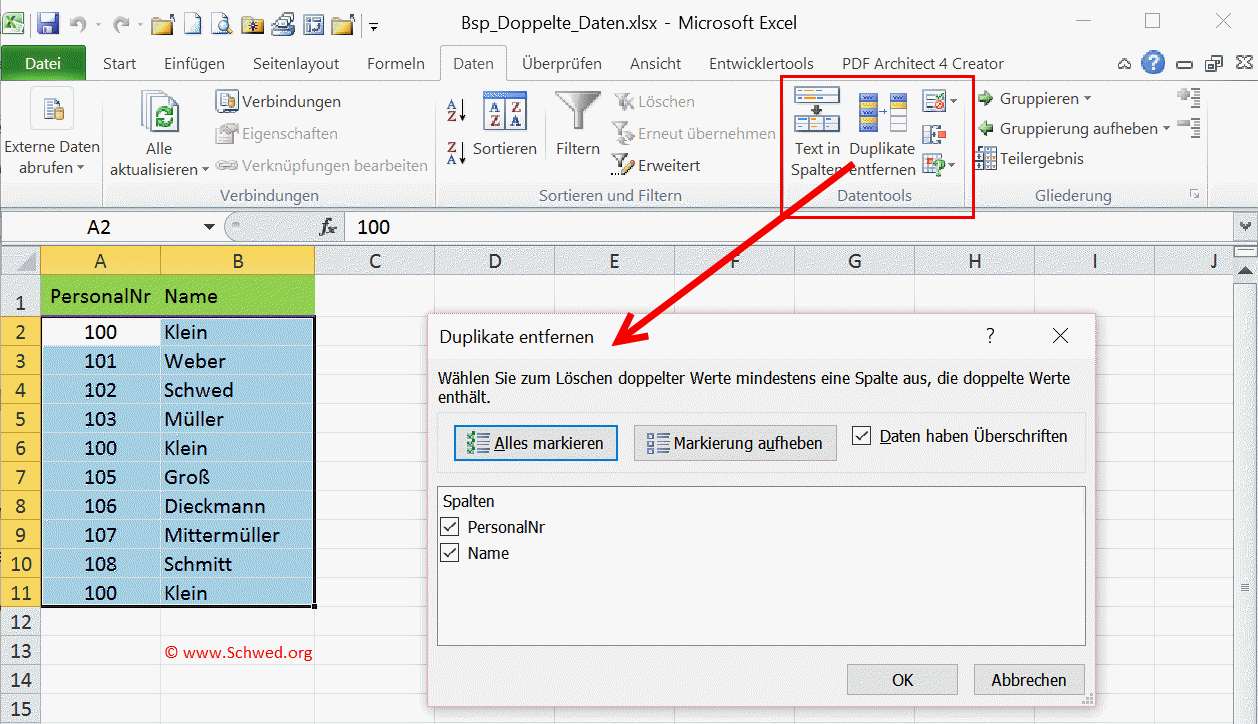Uncheck the Name column checkbox
The width and height of the screenshot is (1258, 724).
(450, 553)
